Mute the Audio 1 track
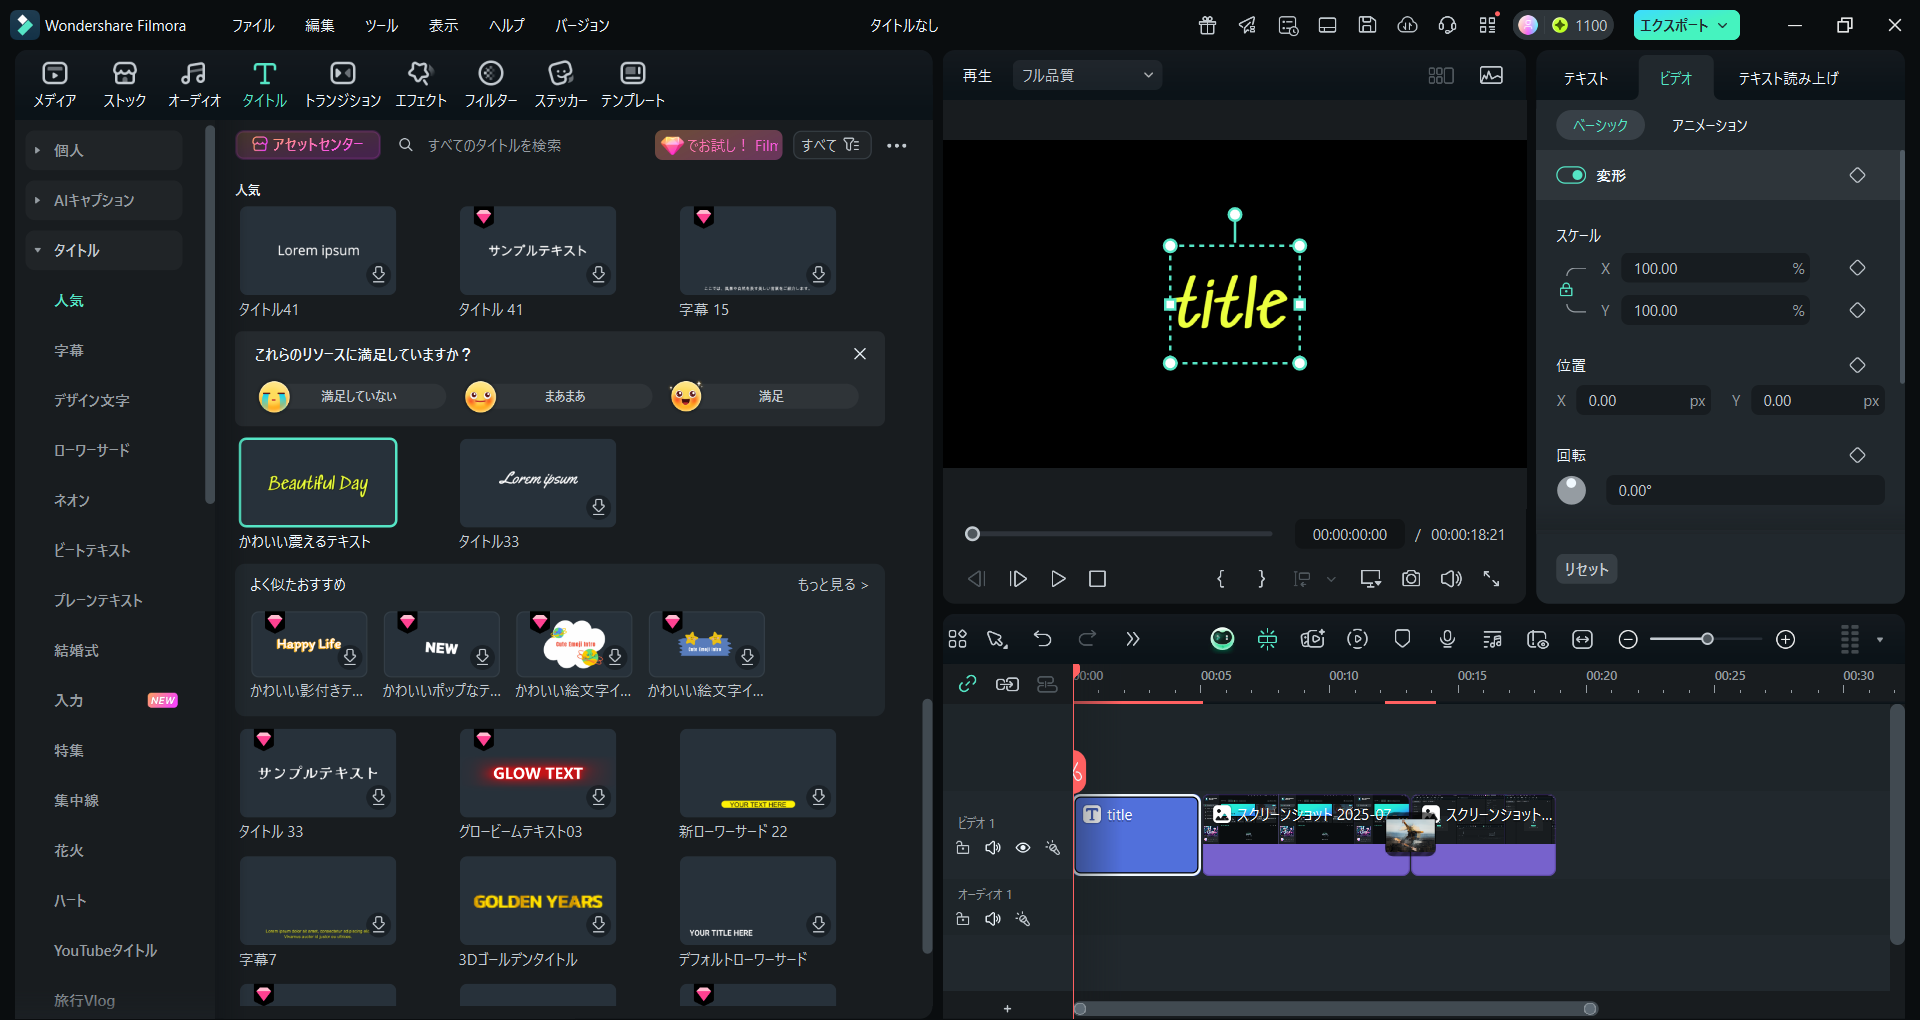The width and height of the screenshot is (1920, 1020). [x=993, y=919]
